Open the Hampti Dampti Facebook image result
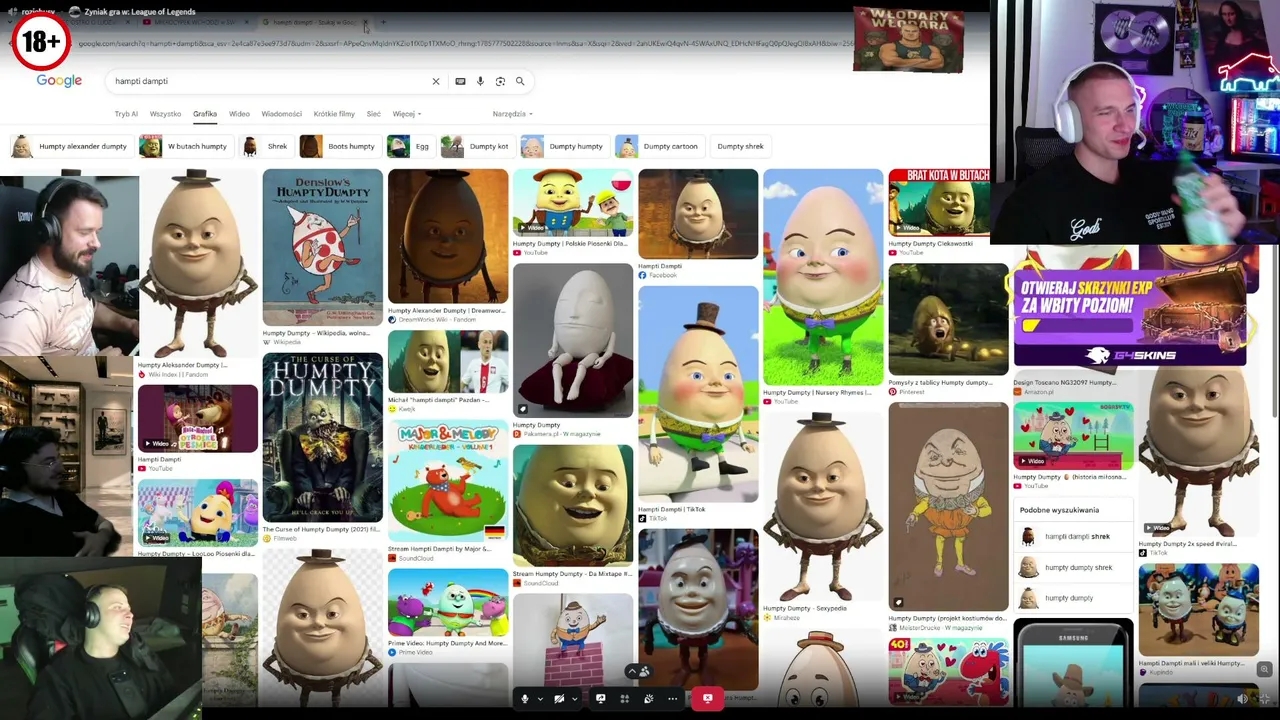 click(x=698, y=214)
